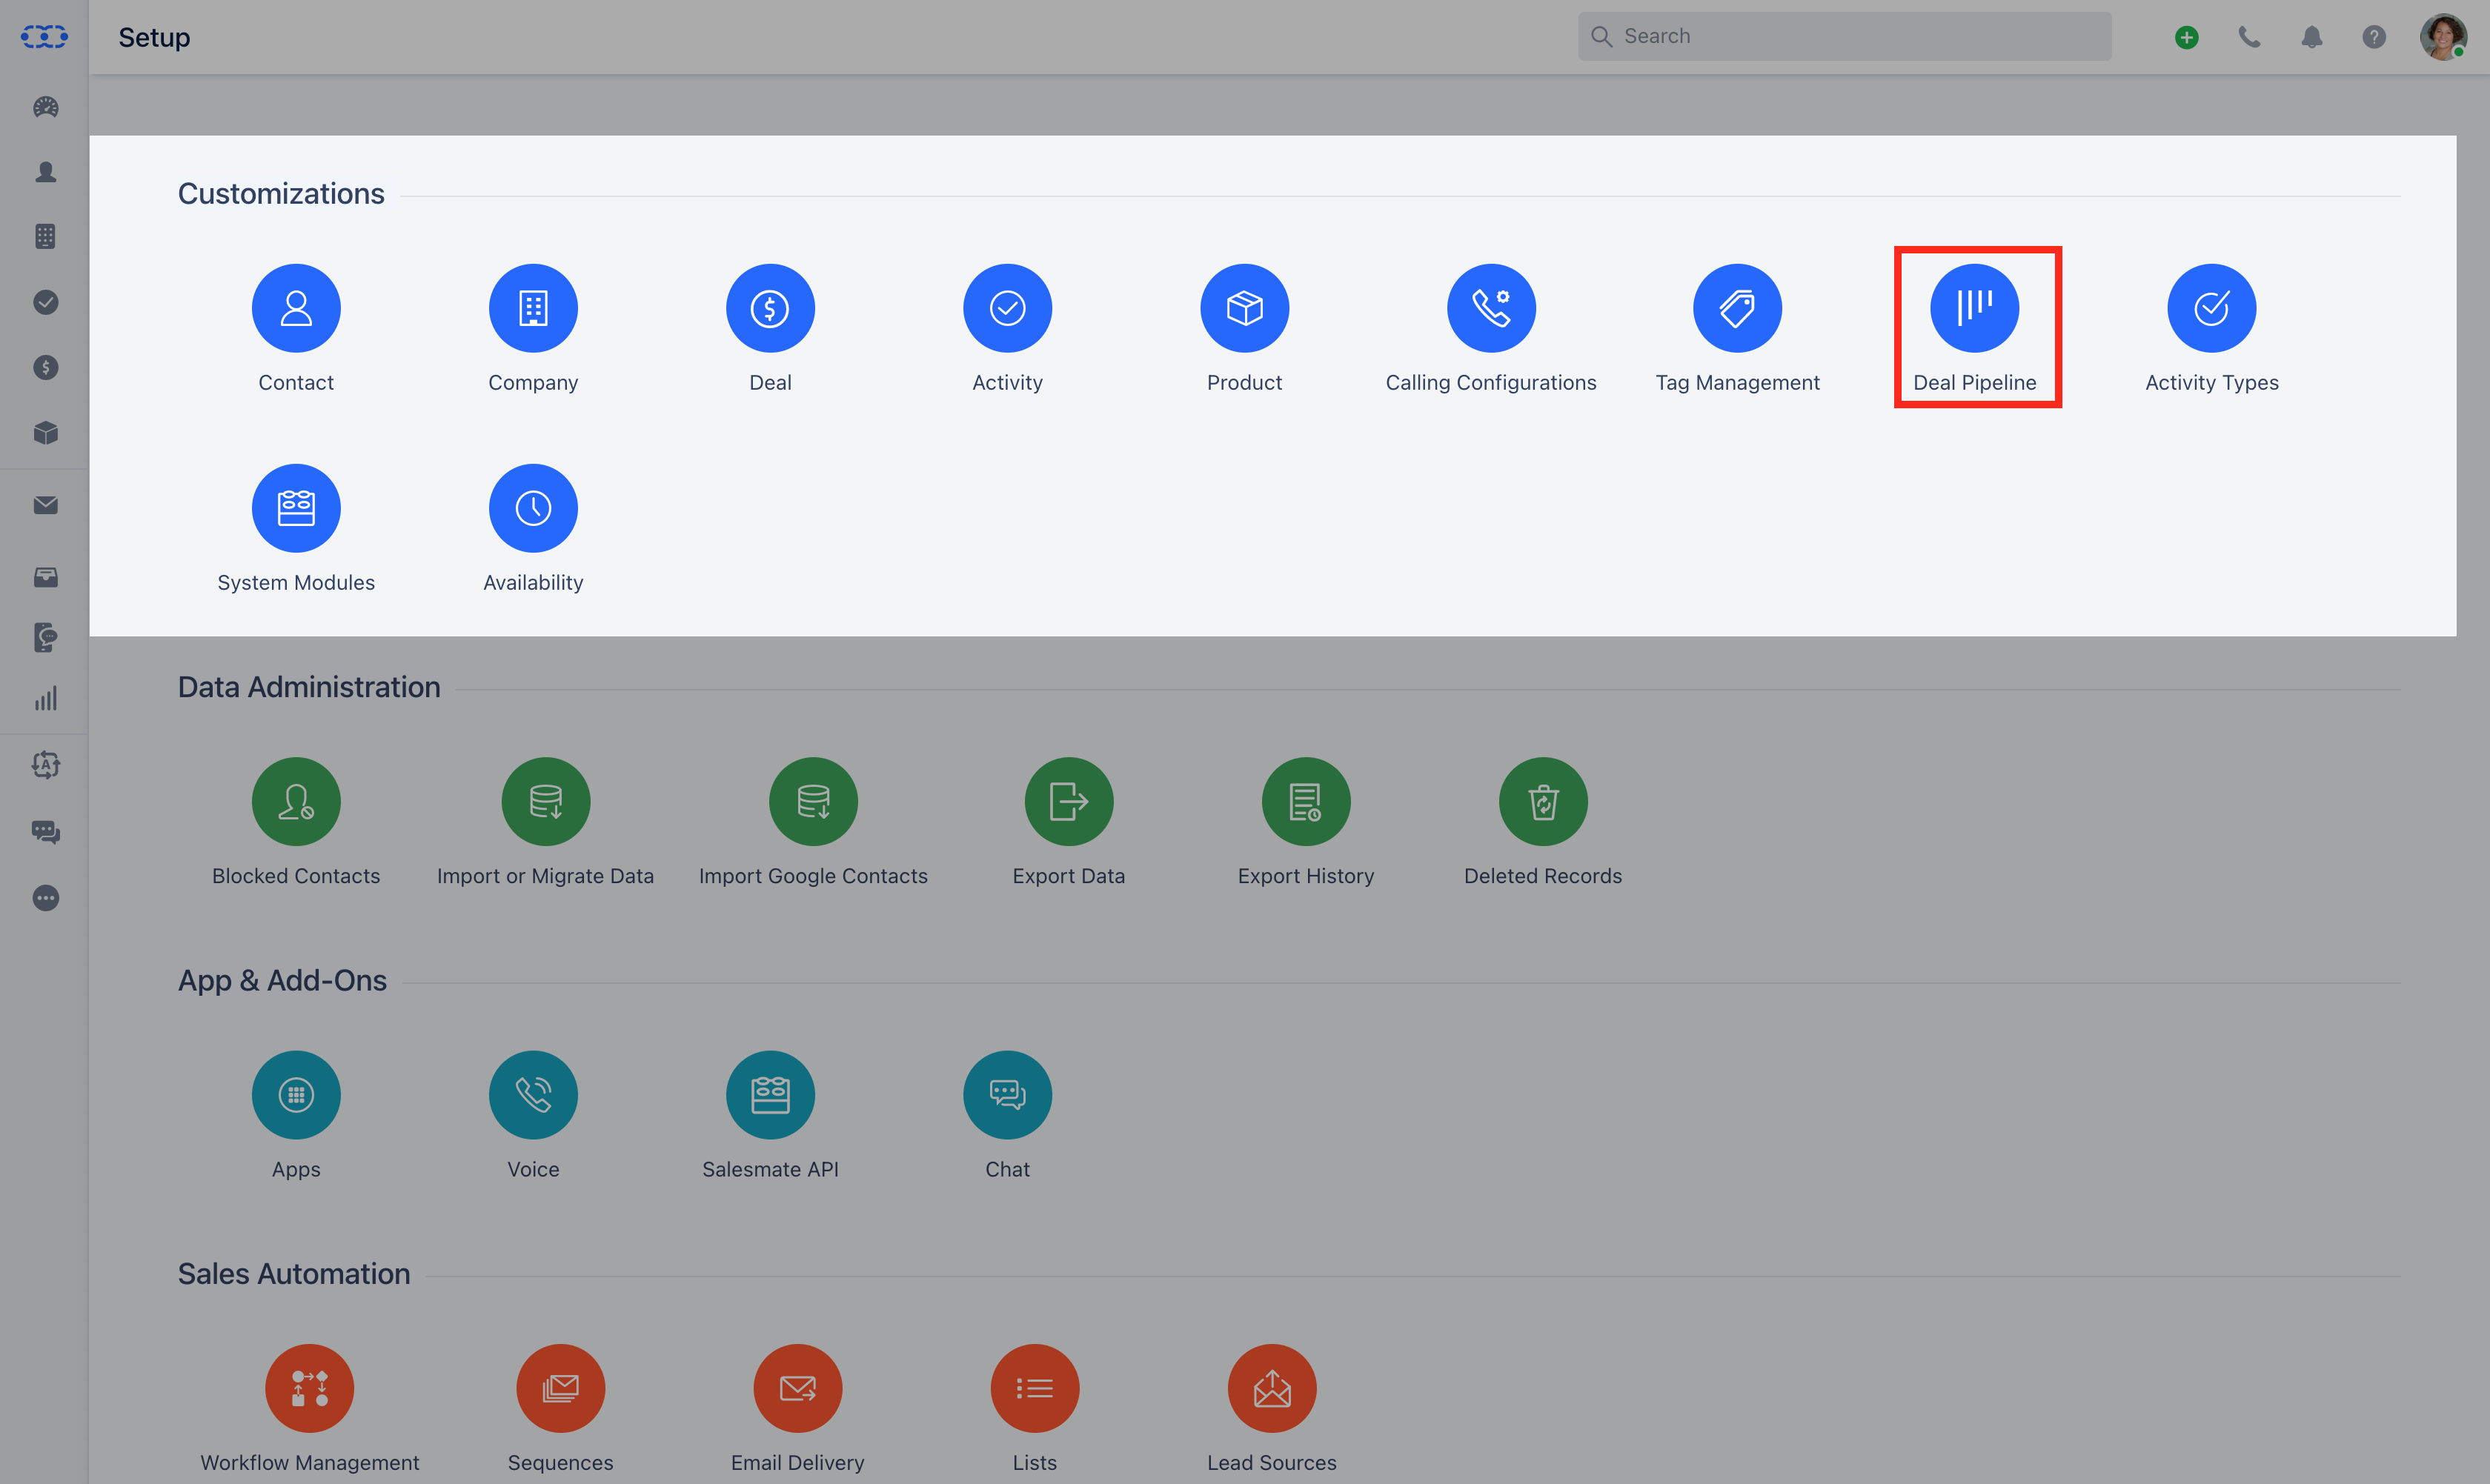Open the text message document icon in sidebar
Viewport: 2490px width, 1484px height.
pyautogui.click(x=45, y=637)
